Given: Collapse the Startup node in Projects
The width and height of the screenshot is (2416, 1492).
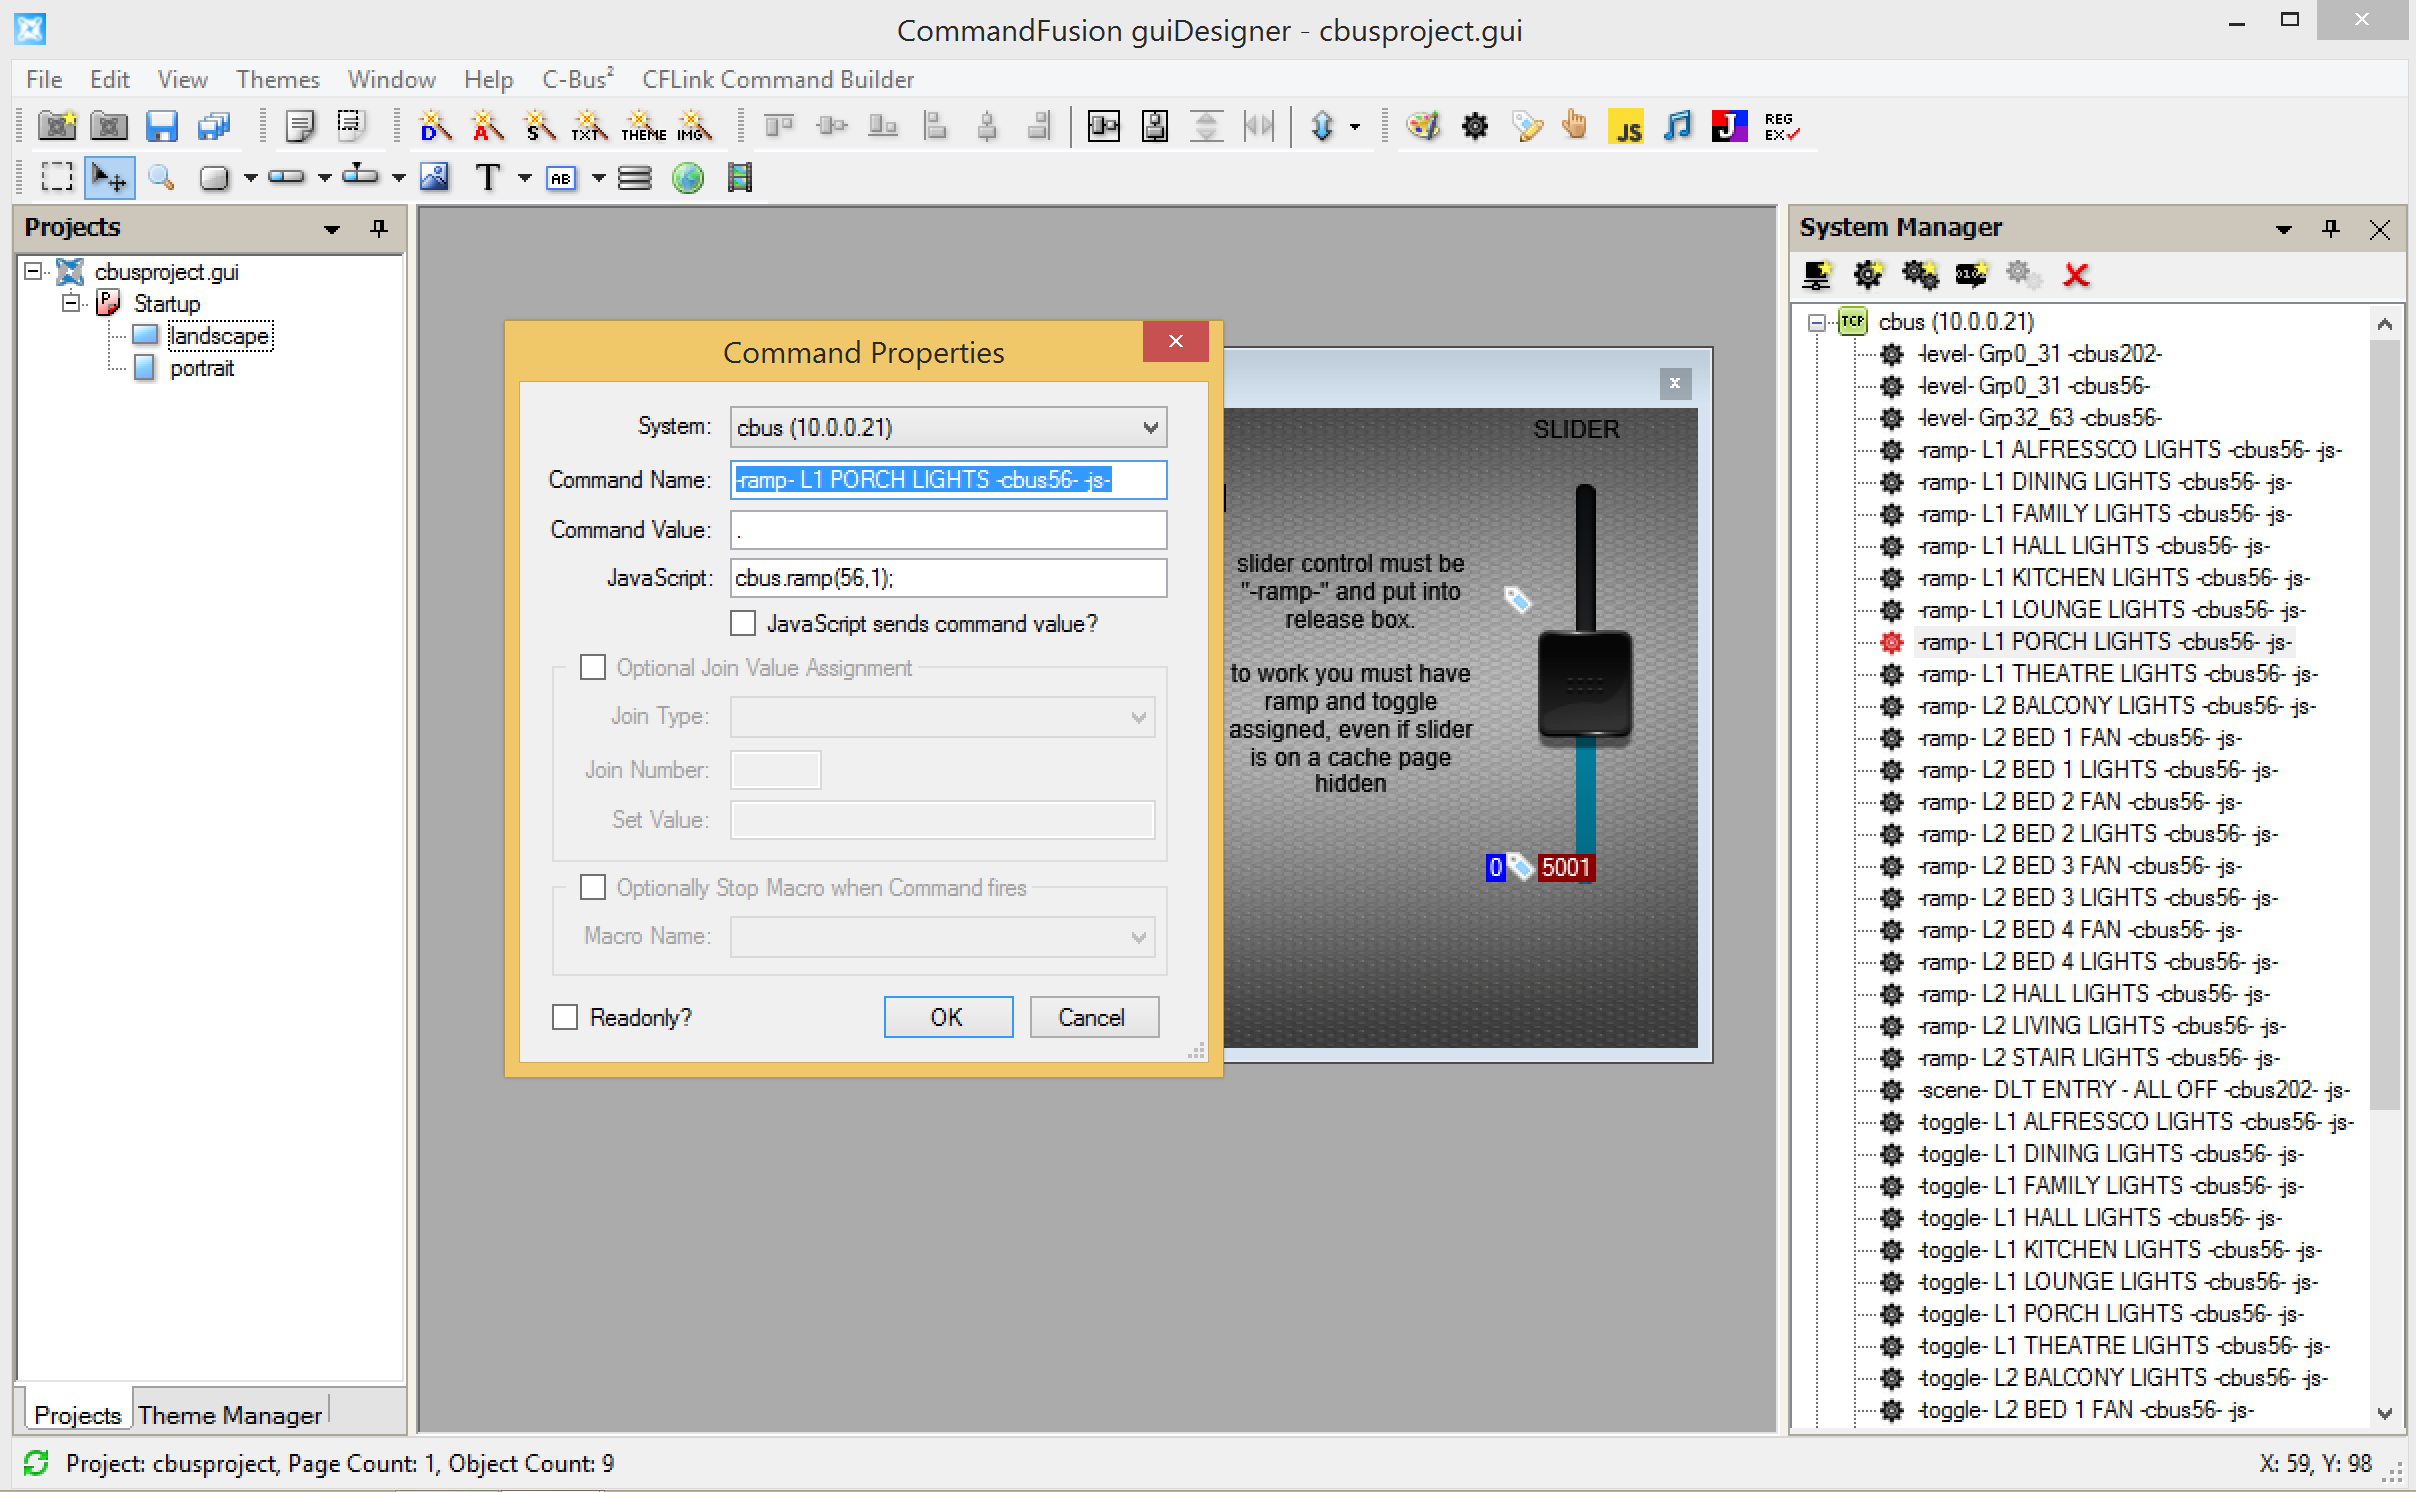Looking at the screenshot, I should [71, 303].
